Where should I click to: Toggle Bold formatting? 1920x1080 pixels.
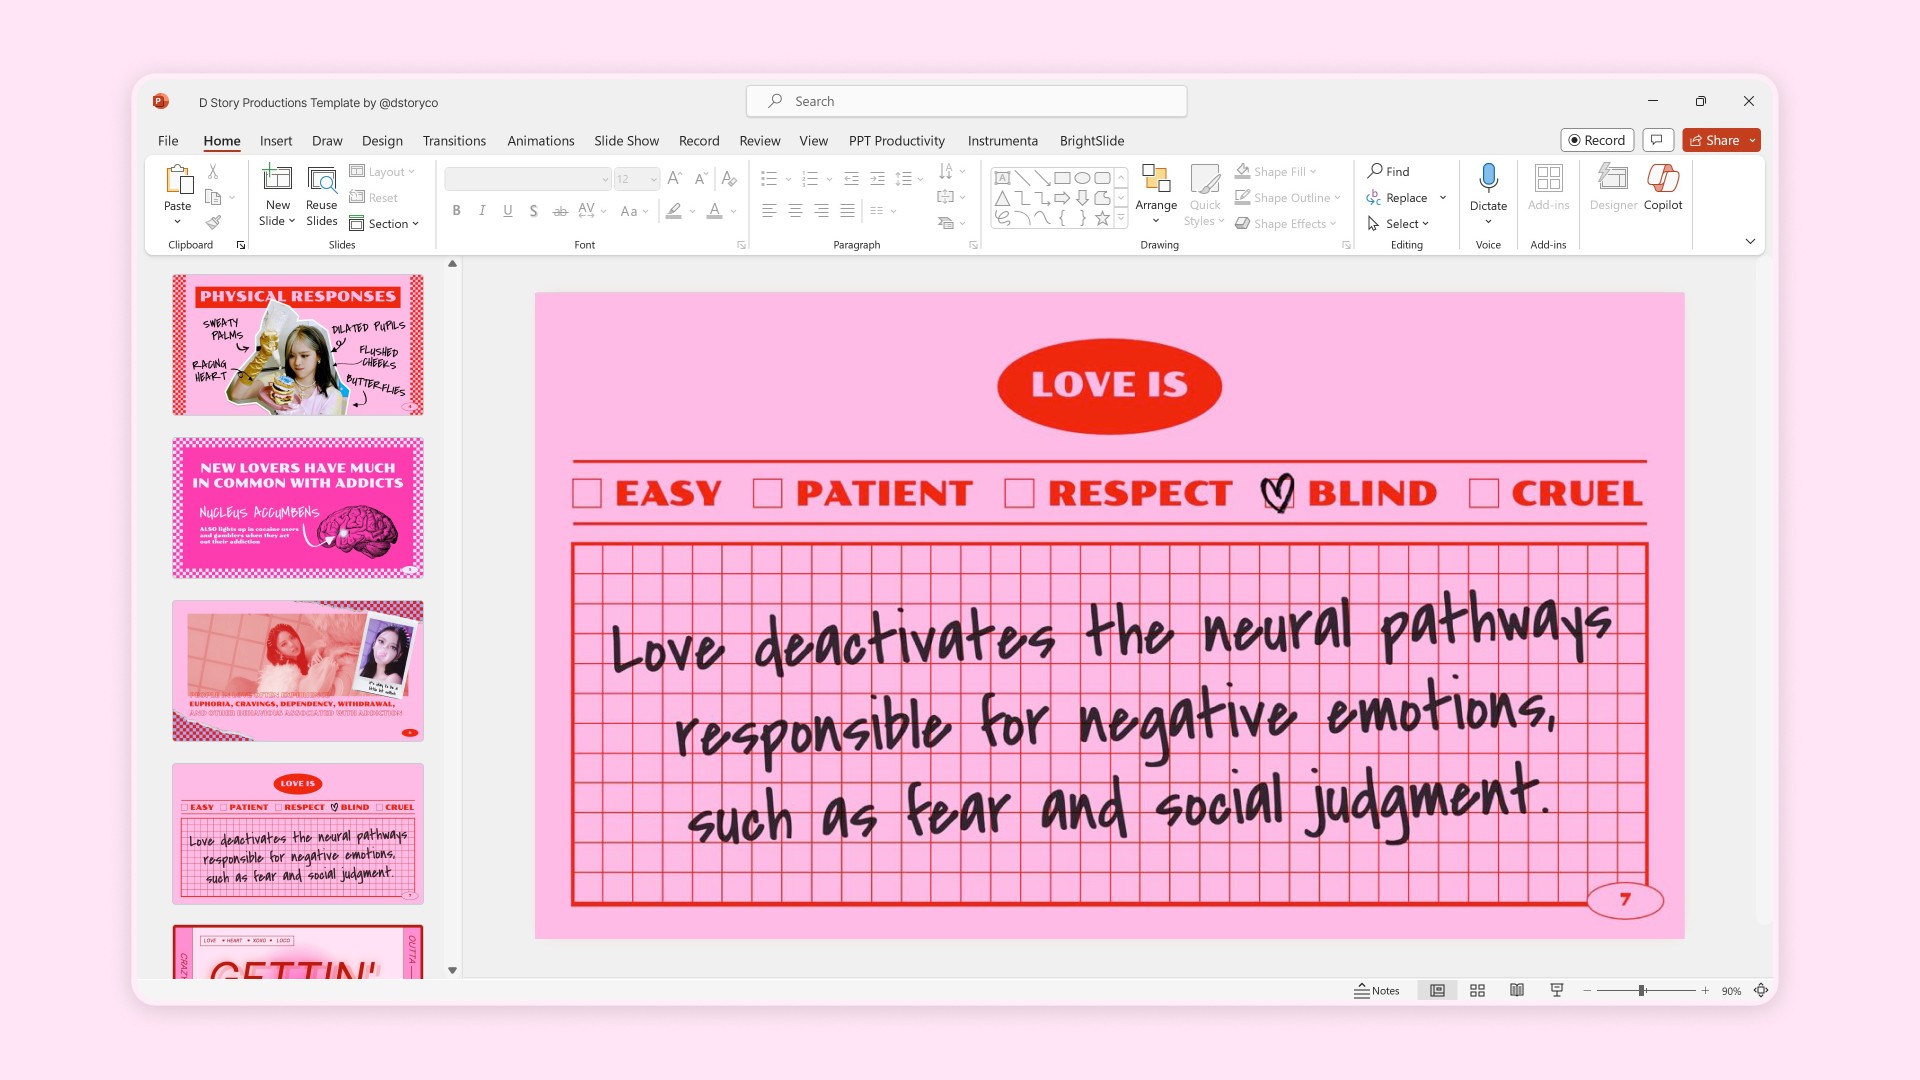tap(456, 211)
